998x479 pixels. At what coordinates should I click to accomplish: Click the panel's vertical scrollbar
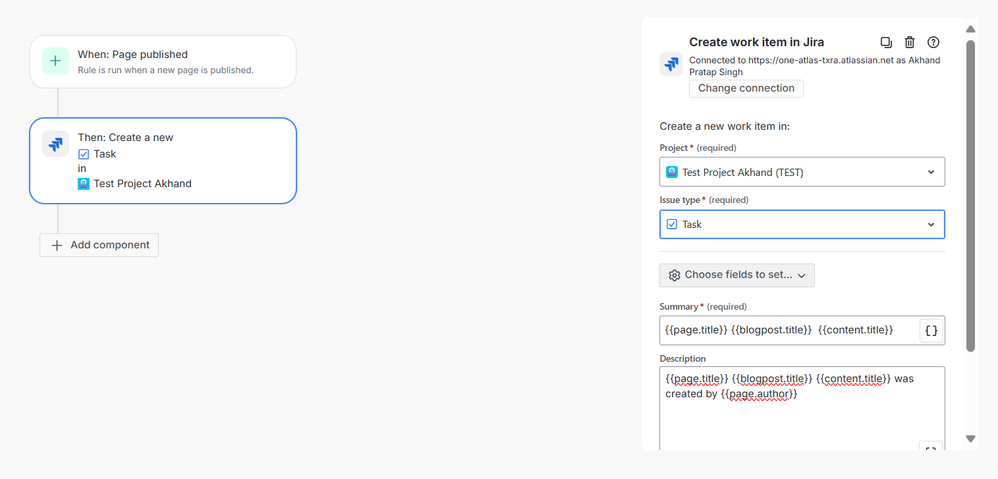970,200
